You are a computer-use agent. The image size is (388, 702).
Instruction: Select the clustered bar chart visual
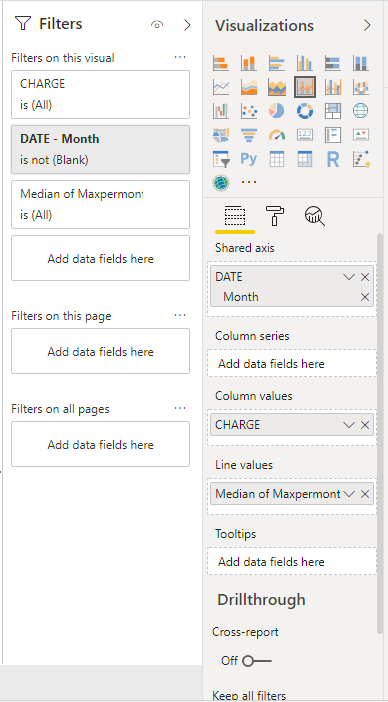point(277,63)
